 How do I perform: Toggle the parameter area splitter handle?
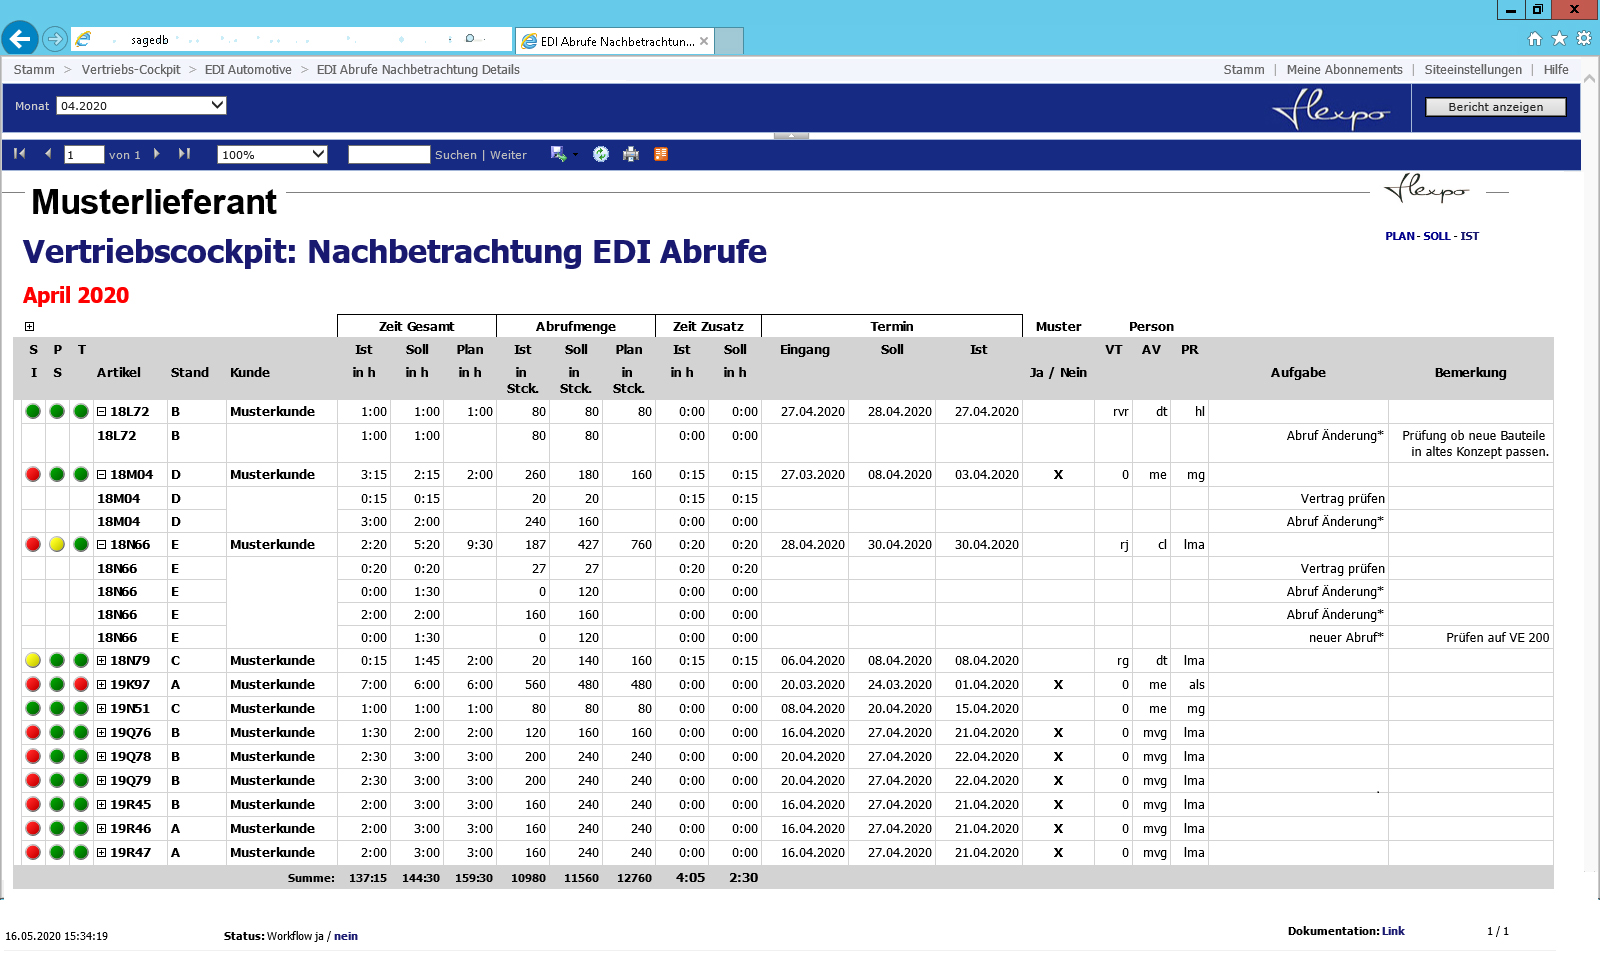point(791,135)
